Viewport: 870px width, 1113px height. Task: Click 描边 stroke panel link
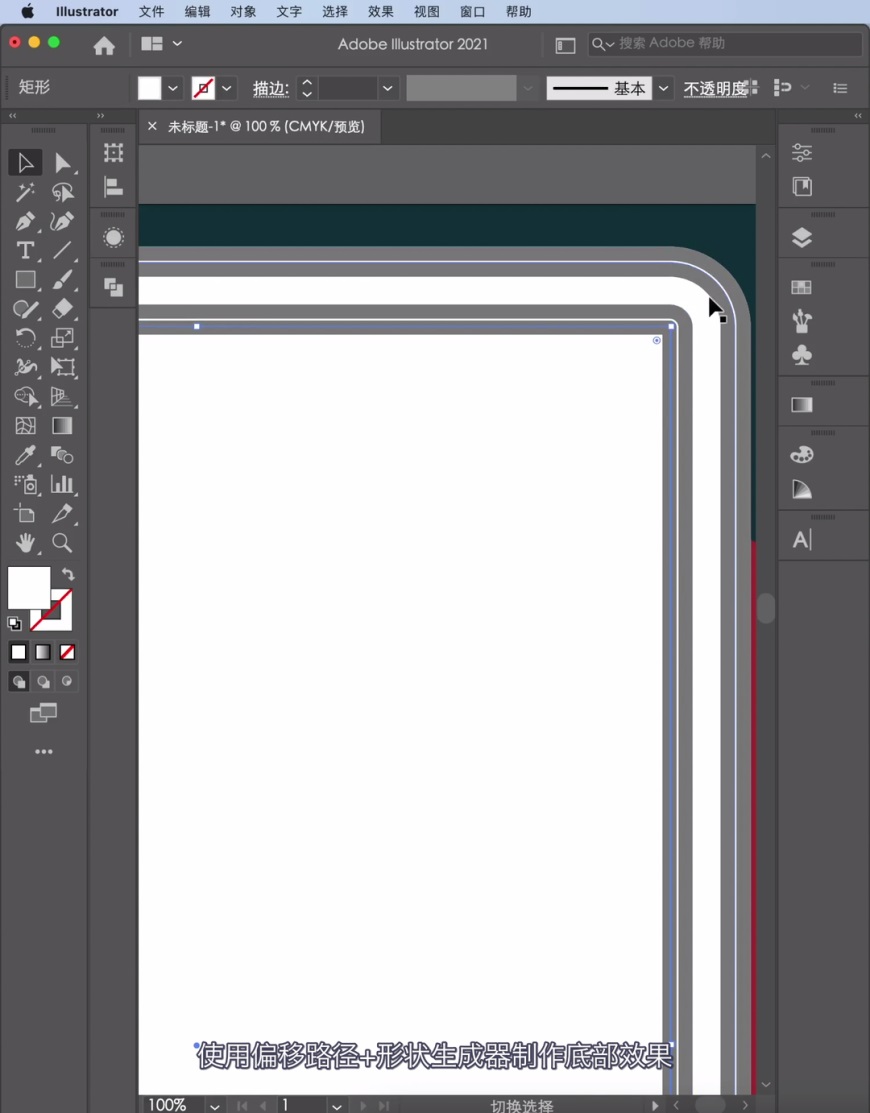(x=270, y=89)
